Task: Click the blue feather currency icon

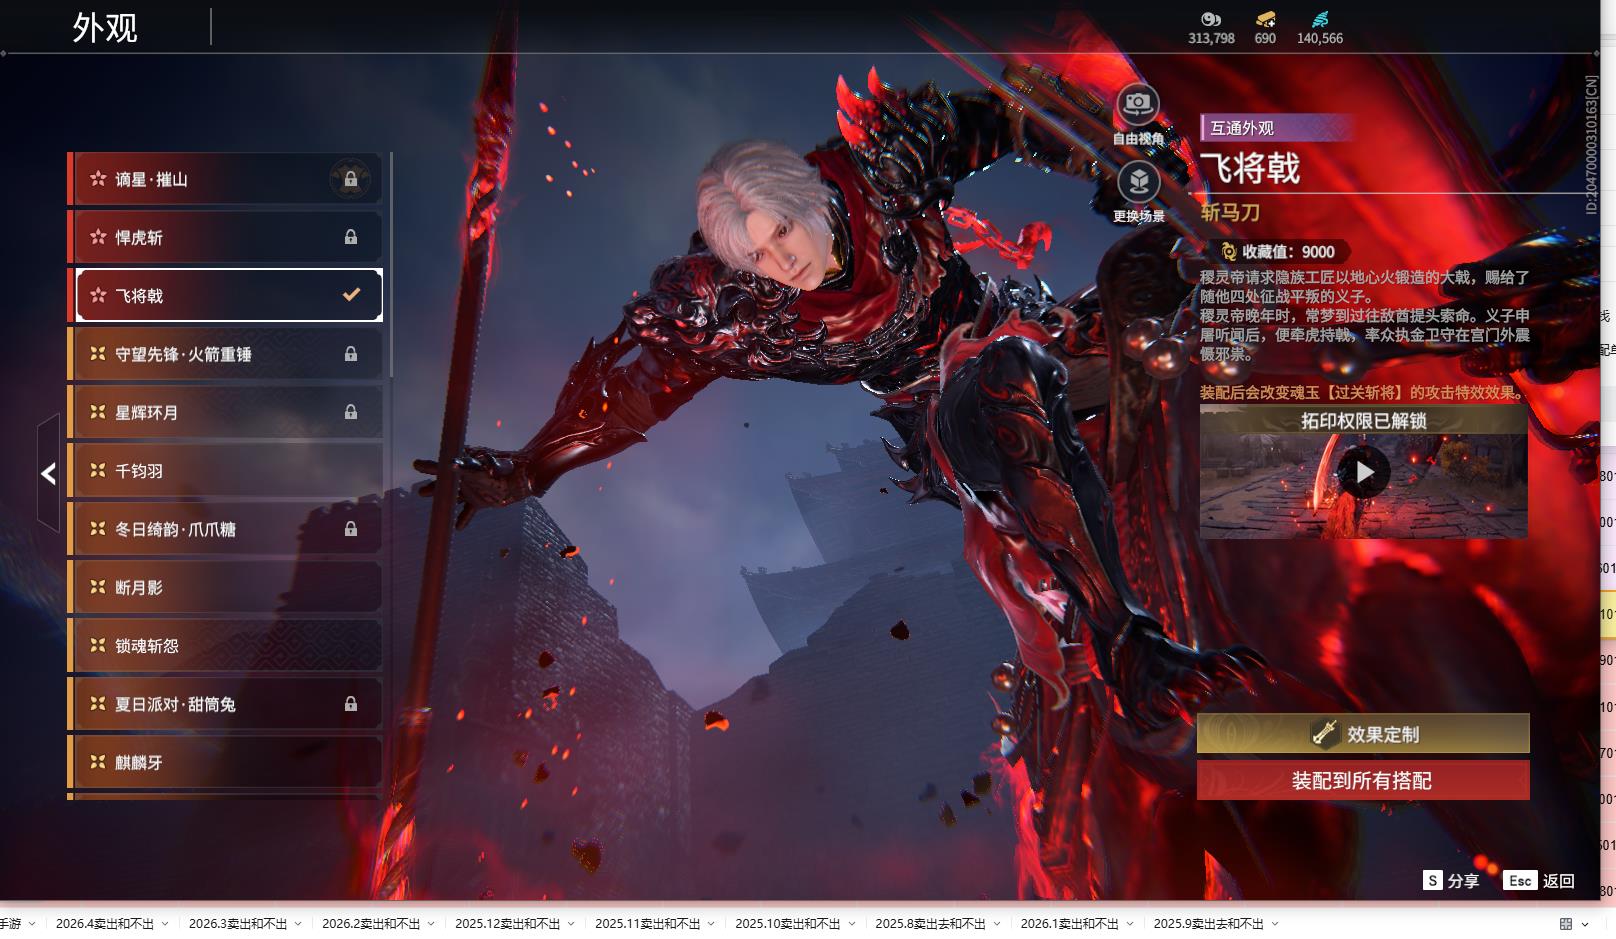Action: (1320, 19)
